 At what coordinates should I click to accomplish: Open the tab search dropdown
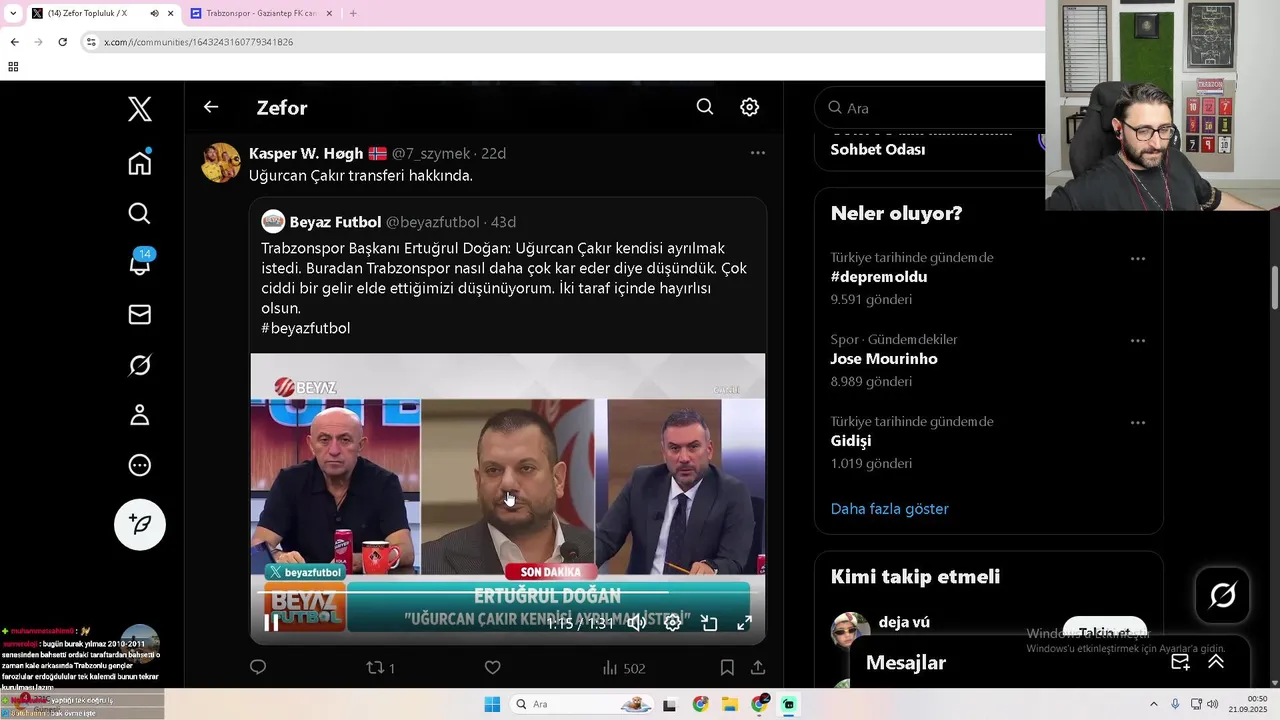tap(12, 13)
